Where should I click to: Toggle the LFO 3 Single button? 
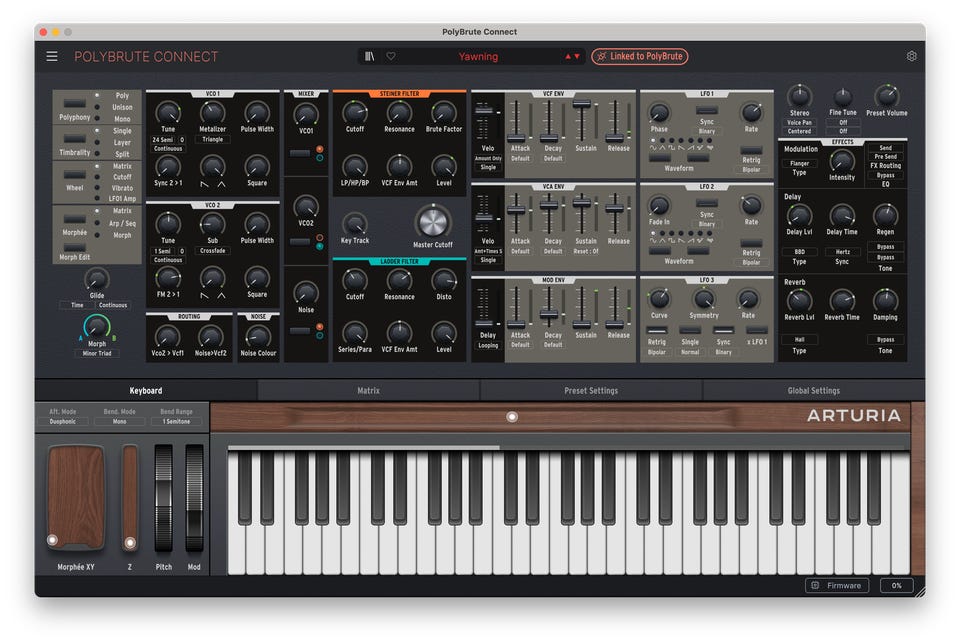[690, 331]
